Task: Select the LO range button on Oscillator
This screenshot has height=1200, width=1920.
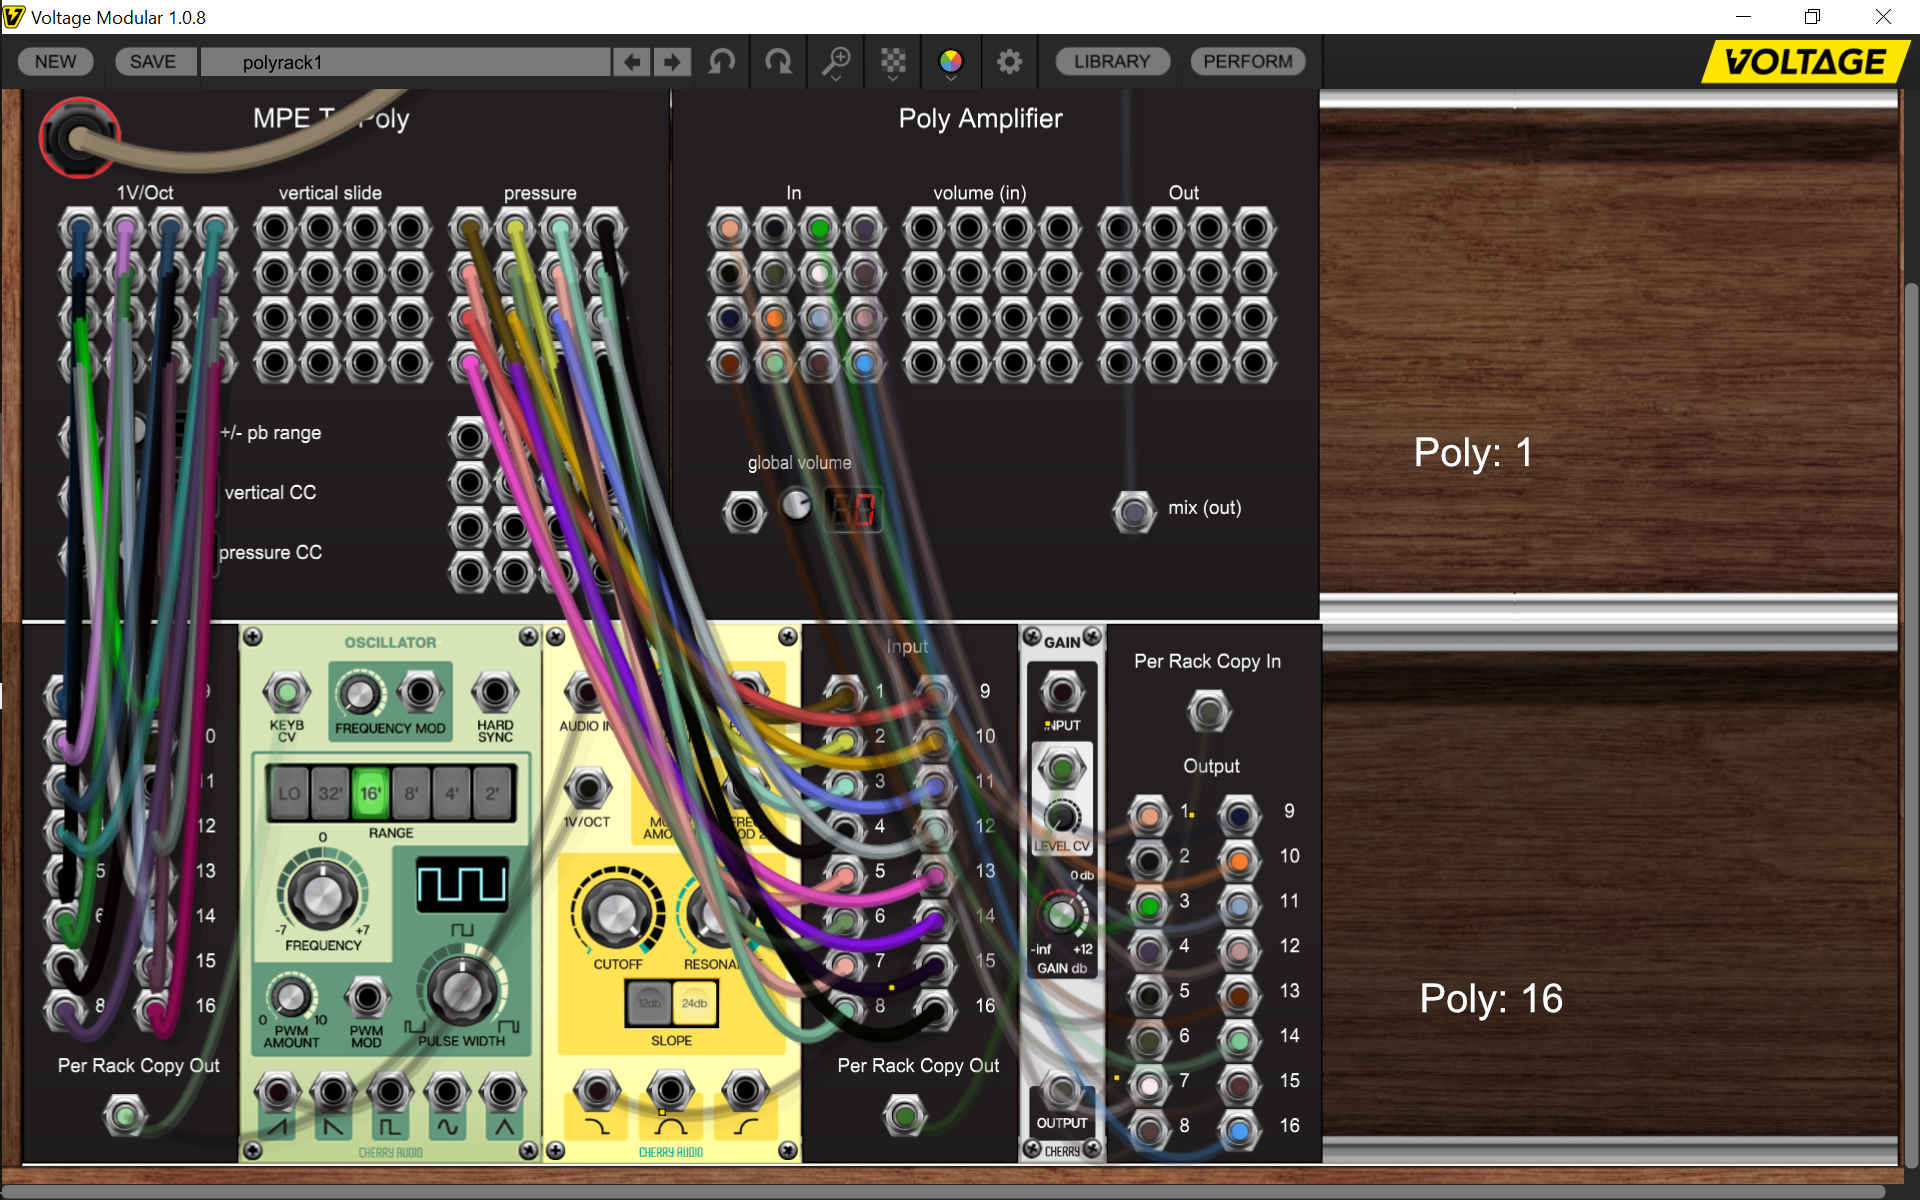Action: (x=289, y=793)
